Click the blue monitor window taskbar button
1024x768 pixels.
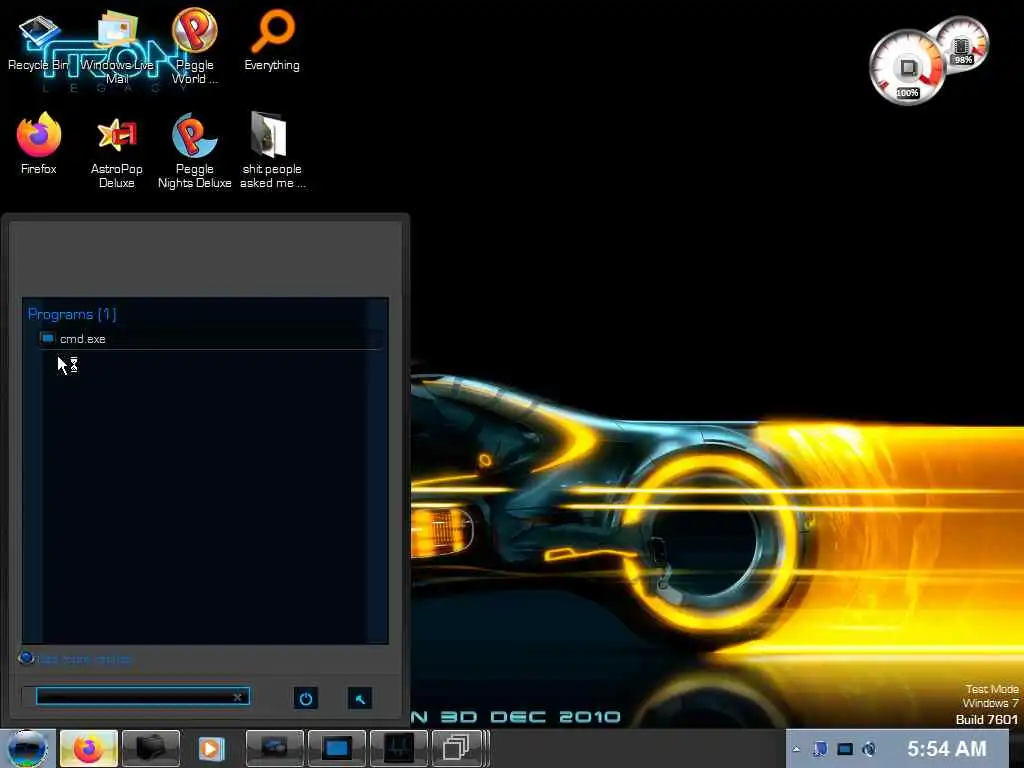pos(337,748)
